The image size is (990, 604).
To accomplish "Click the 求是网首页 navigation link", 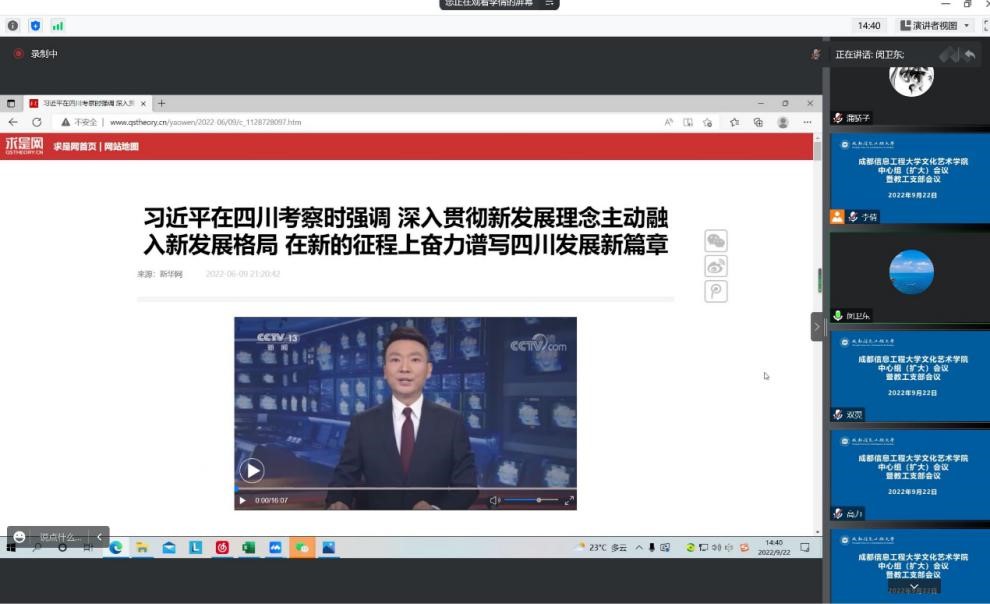I will tap(75, 147).
